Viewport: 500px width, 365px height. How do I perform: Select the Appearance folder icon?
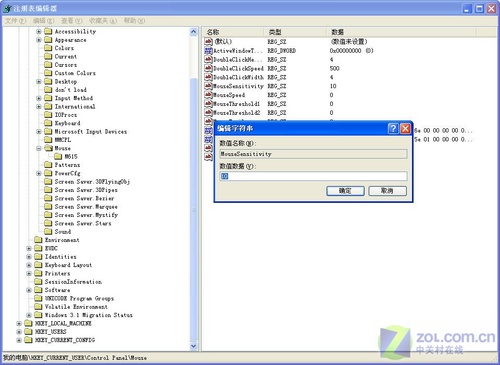click(x=48, y=40)
